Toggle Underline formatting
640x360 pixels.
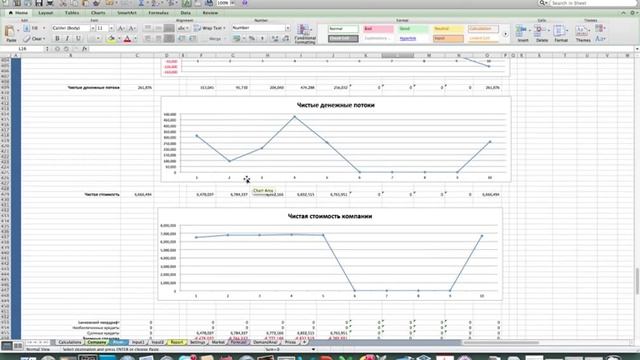coord(78,39)
